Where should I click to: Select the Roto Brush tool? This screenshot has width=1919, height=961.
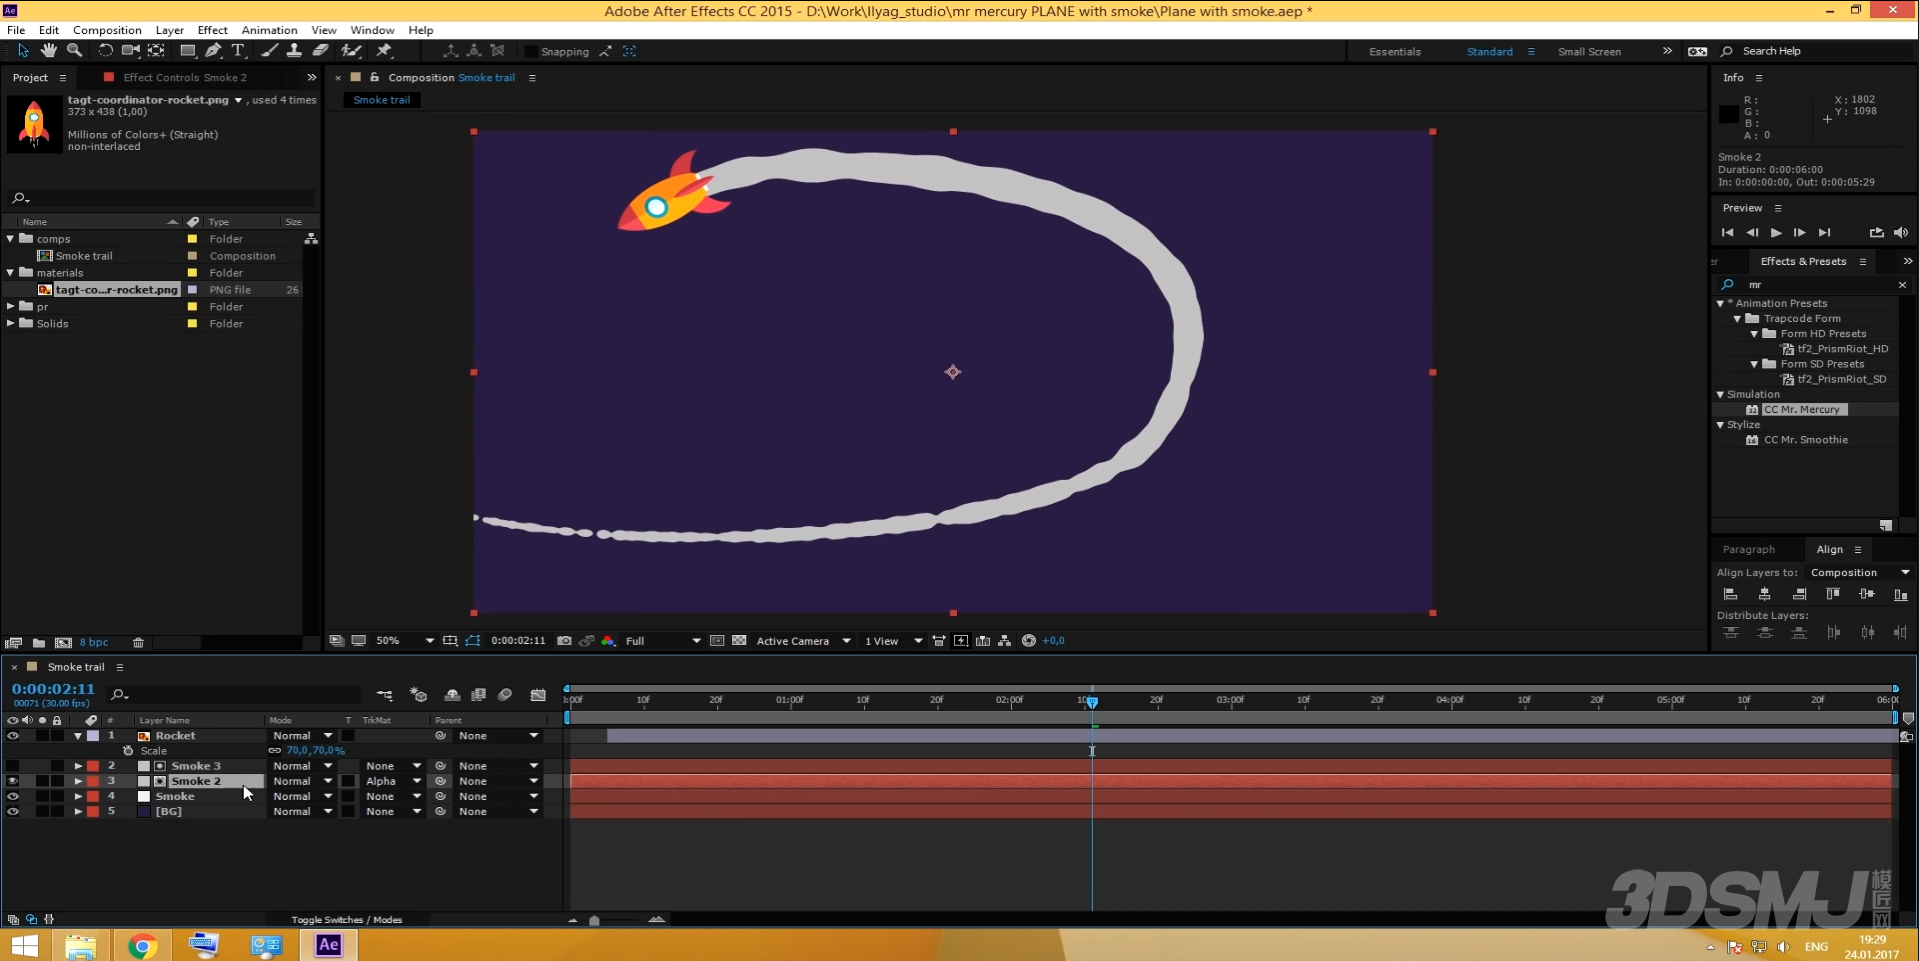coord(351,50)
